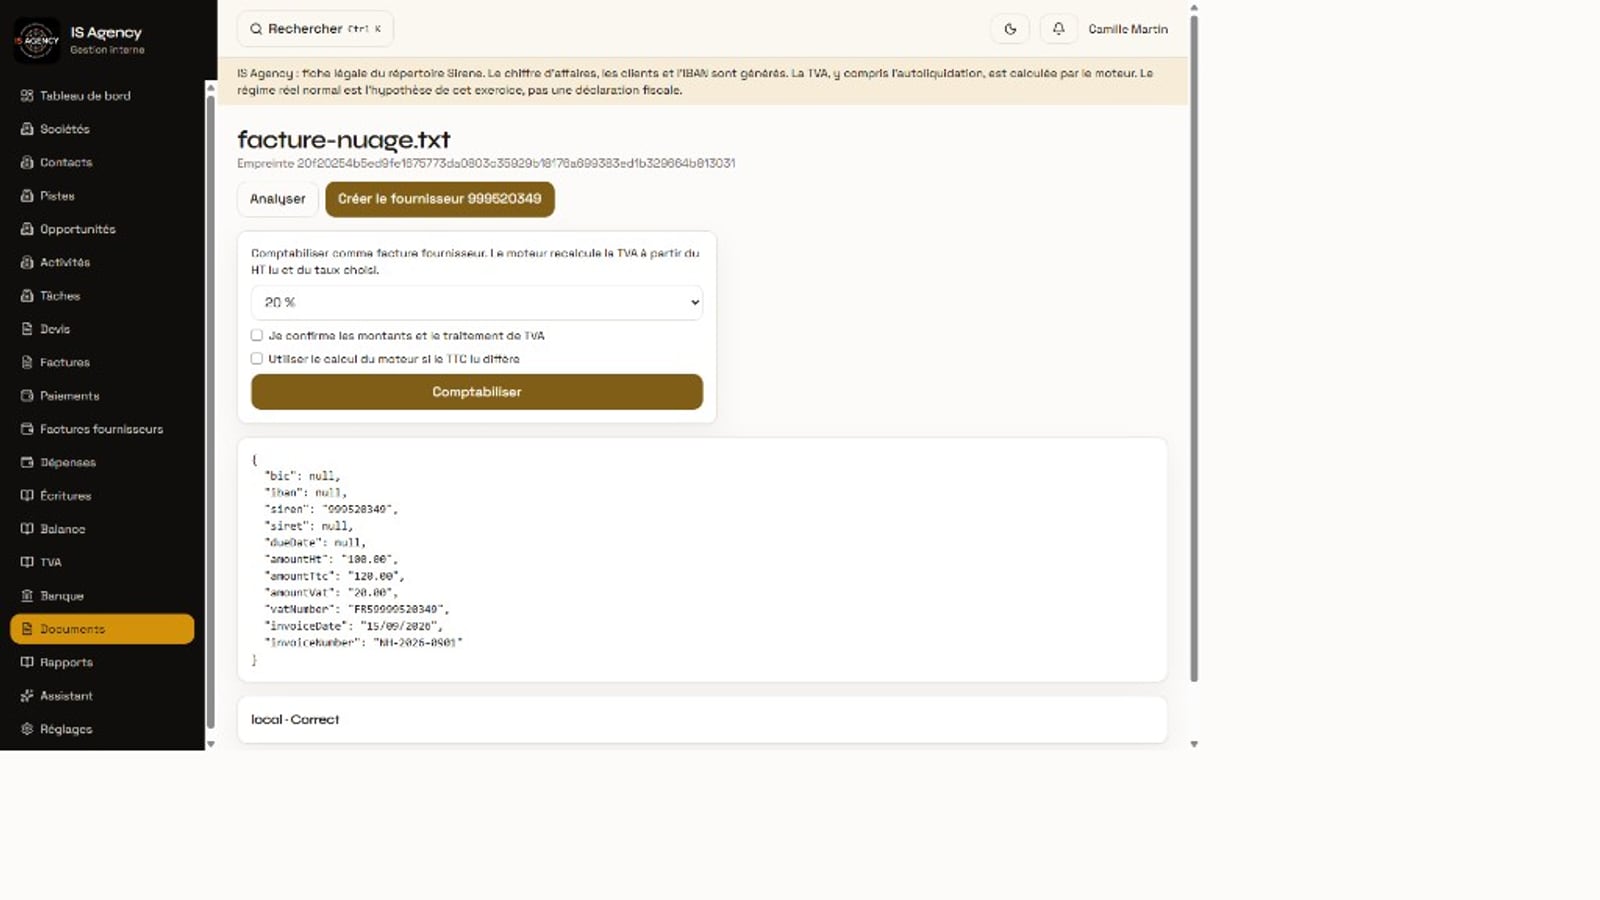1600x900 pixels.
Task: Click the Sociétés sidebar icon
Action: 27,129
